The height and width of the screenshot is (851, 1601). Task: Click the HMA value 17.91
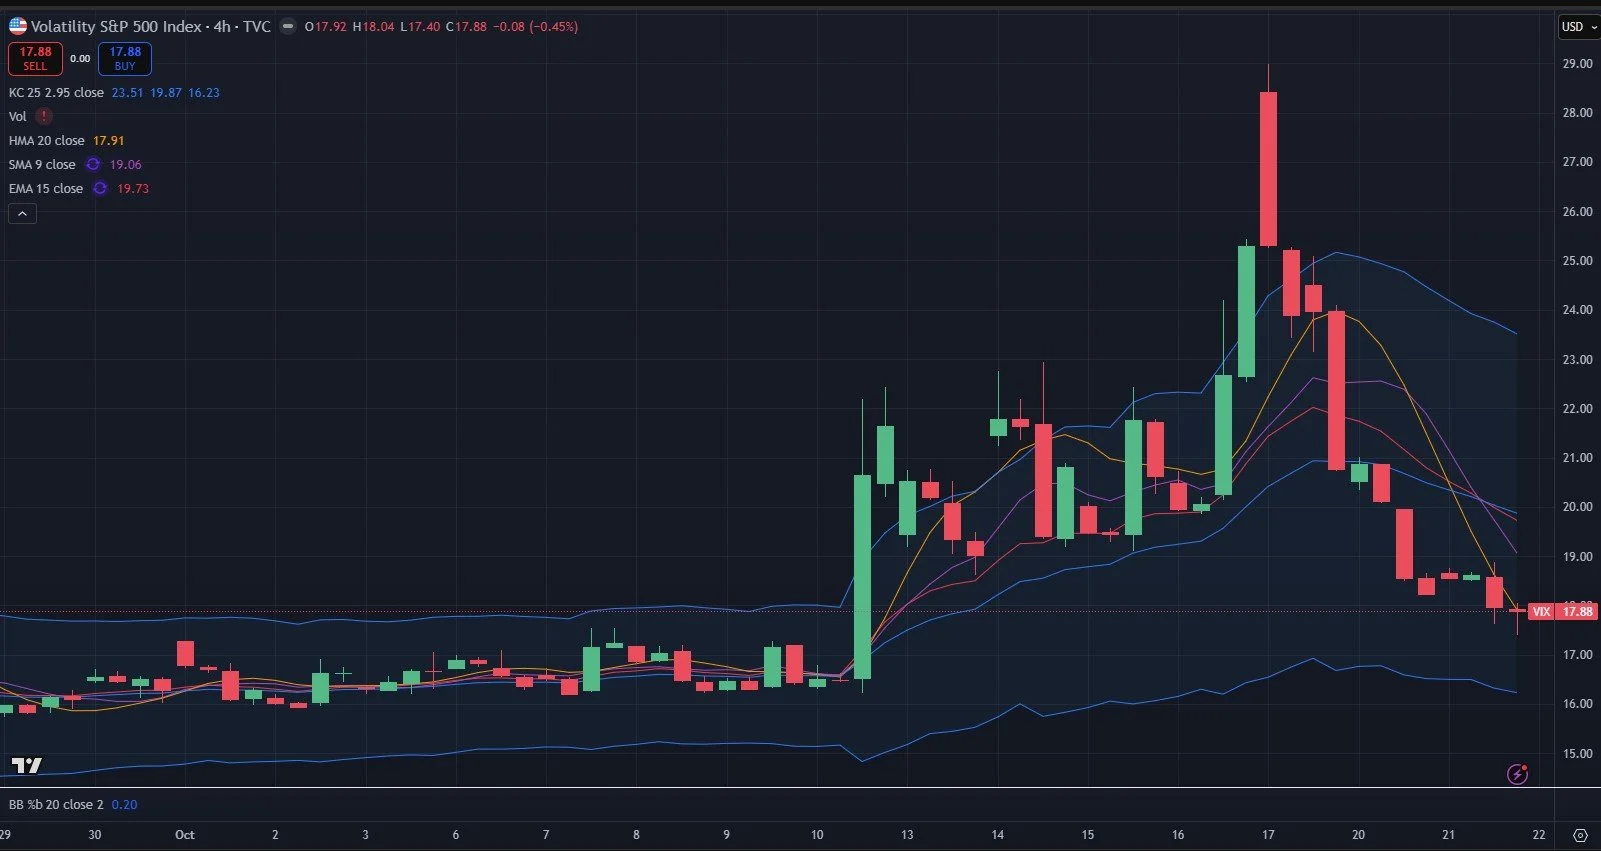click(109, 140)
